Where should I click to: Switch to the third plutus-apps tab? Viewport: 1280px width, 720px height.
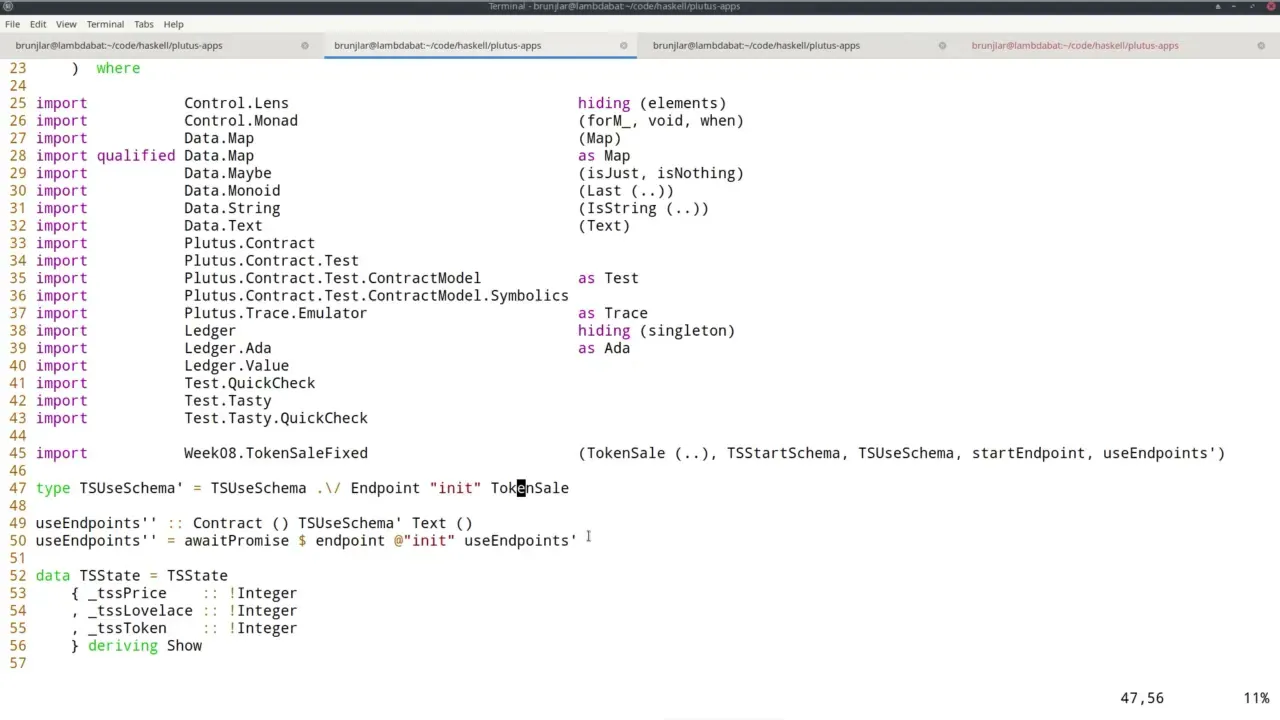coord(756,45)
